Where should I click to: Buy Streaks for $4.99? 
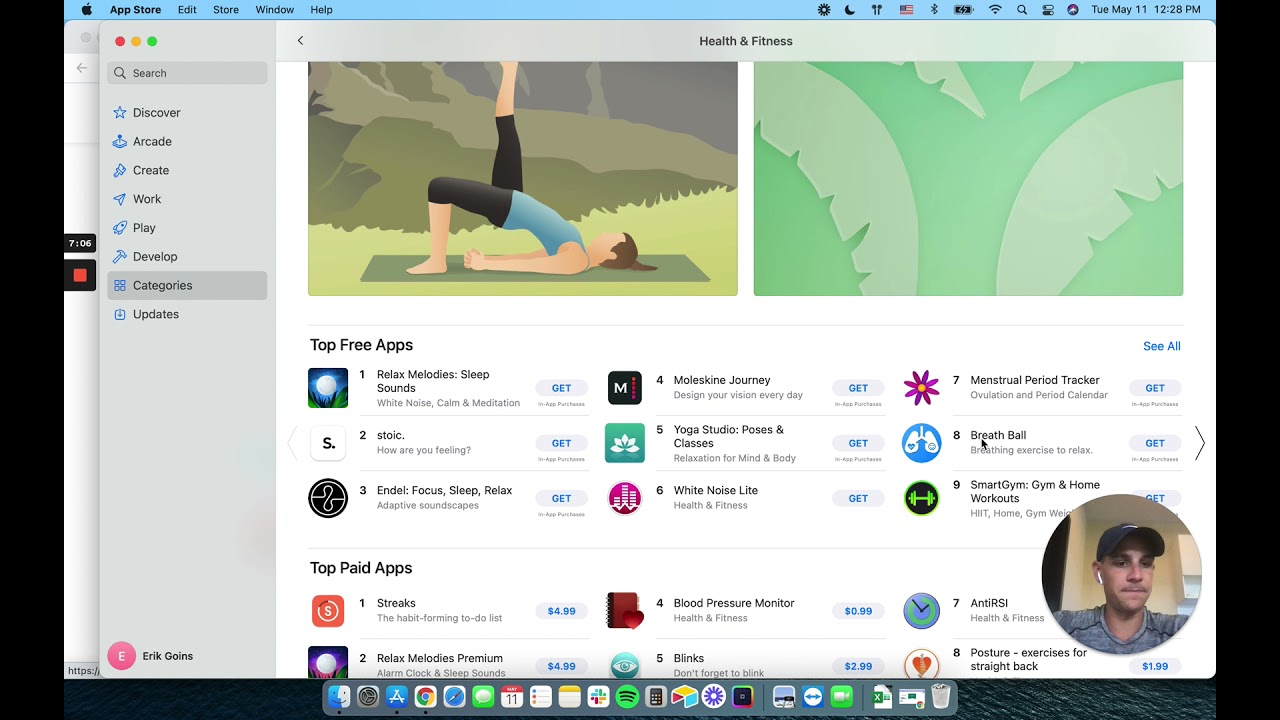[561, 611]
